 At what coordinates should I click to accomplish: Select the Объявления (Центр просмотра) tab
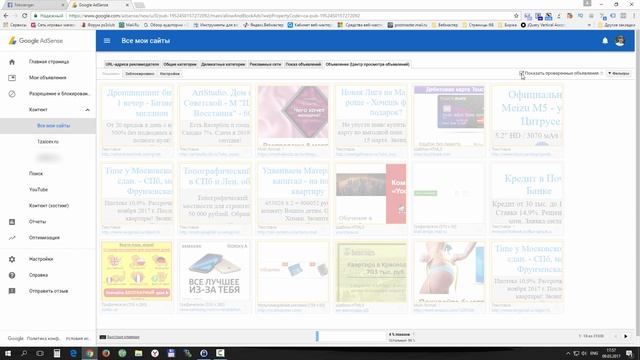pos(367,64)
